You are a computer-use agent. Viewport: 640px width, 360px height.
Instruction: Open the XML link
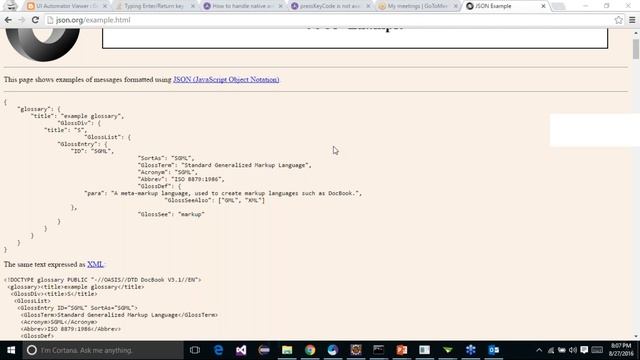click(x=95, y=264)
